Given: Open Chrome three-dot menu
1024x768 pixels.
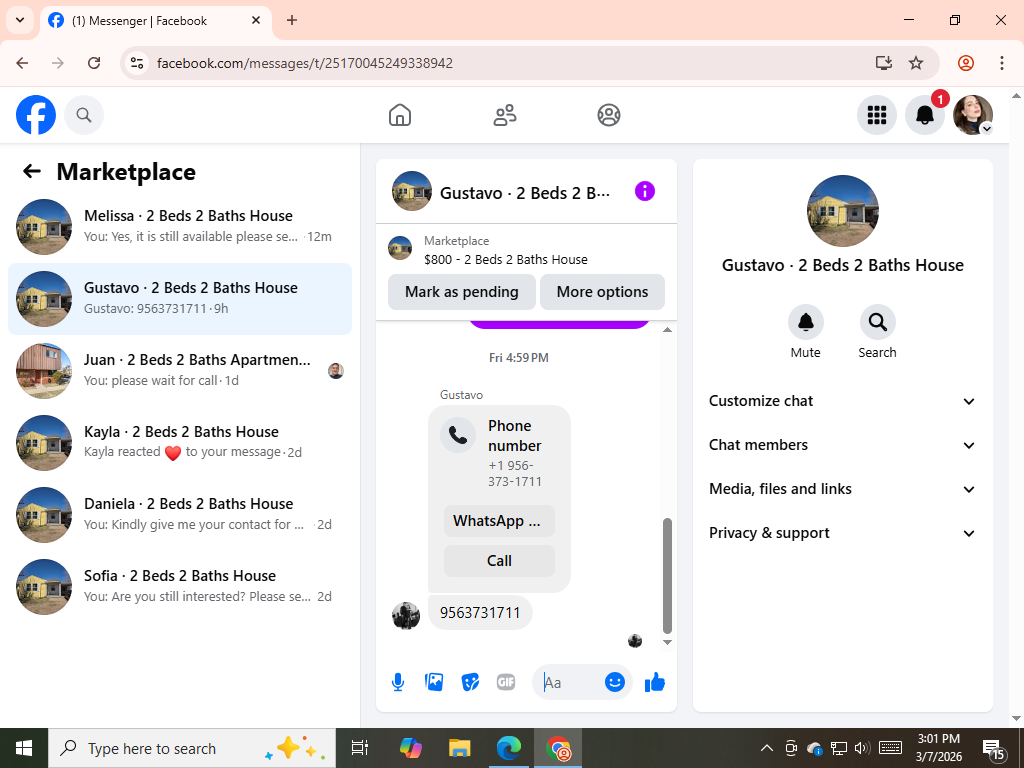Looking at the screenshot, I should [x=1001, y=63].
